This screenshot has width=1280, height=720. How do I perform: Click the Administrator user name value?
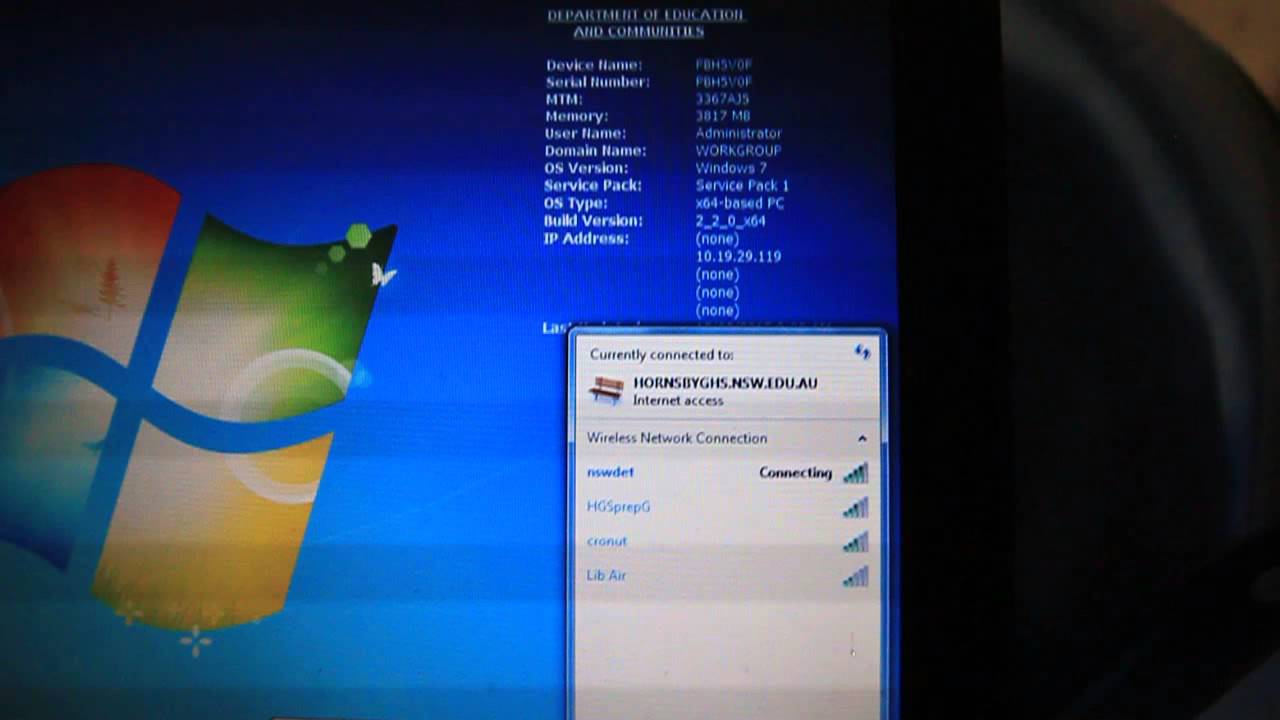(x=738, y=133)
